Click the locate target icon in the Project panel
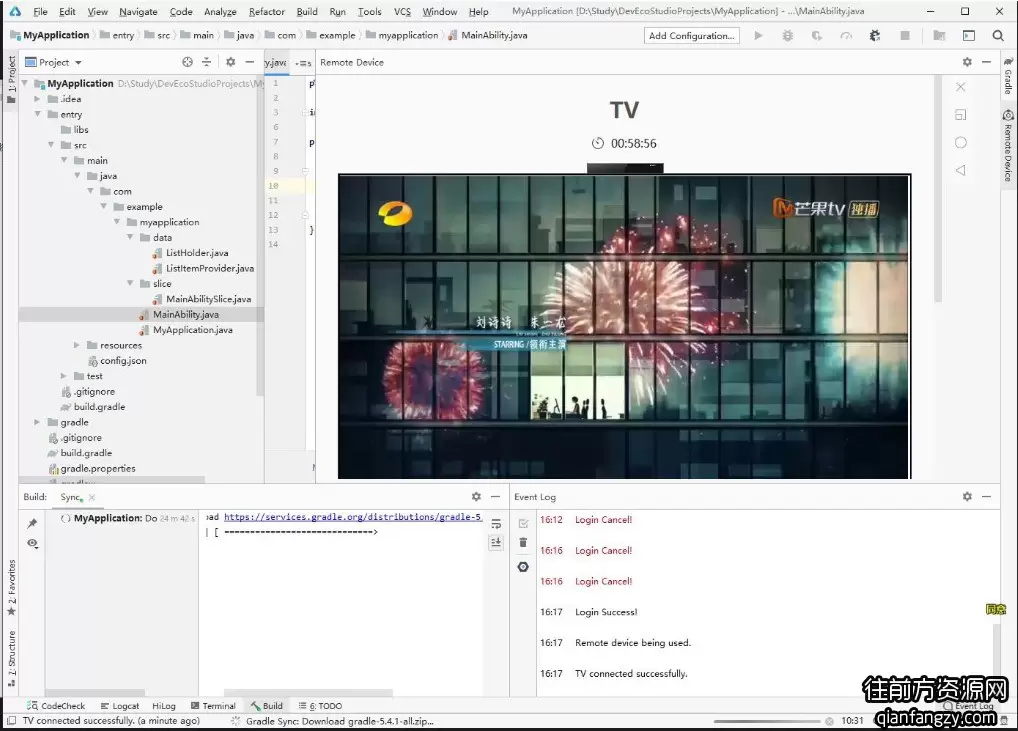The image size is (1018, 731). coord(187,62)
